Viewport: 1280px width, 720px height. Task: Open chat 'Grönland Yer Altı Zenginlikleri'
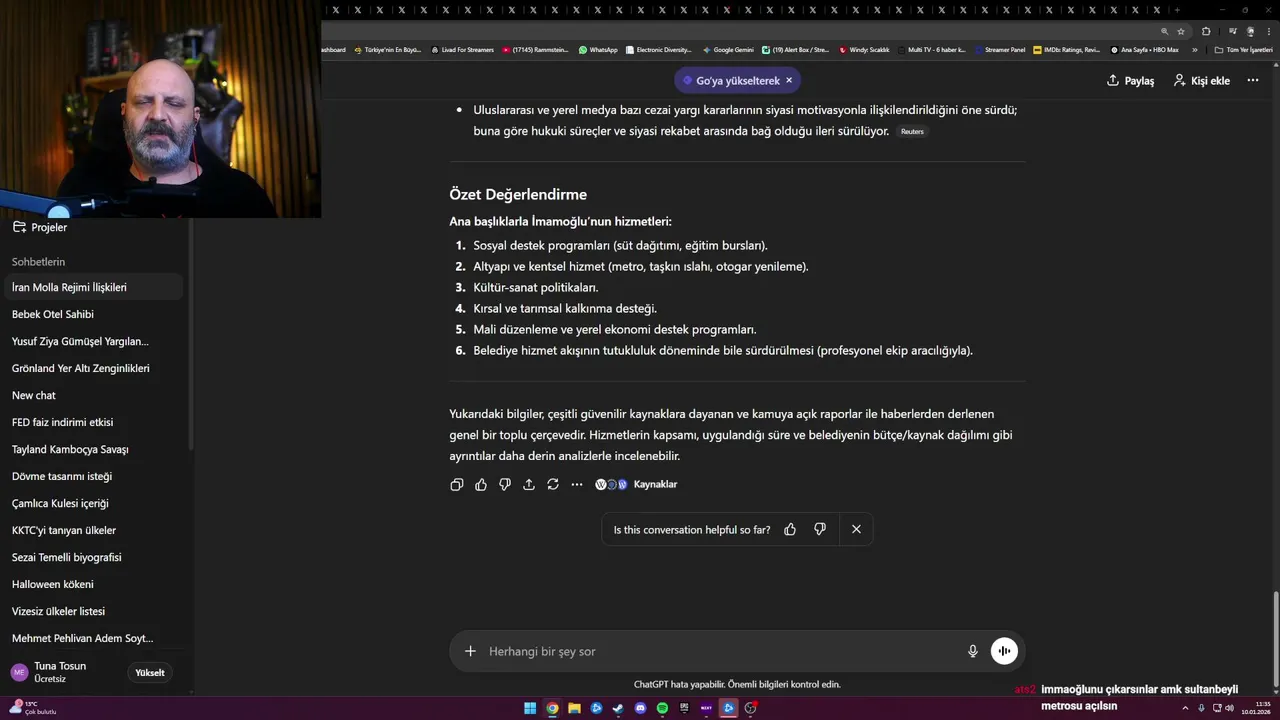(x=92, y=368)
